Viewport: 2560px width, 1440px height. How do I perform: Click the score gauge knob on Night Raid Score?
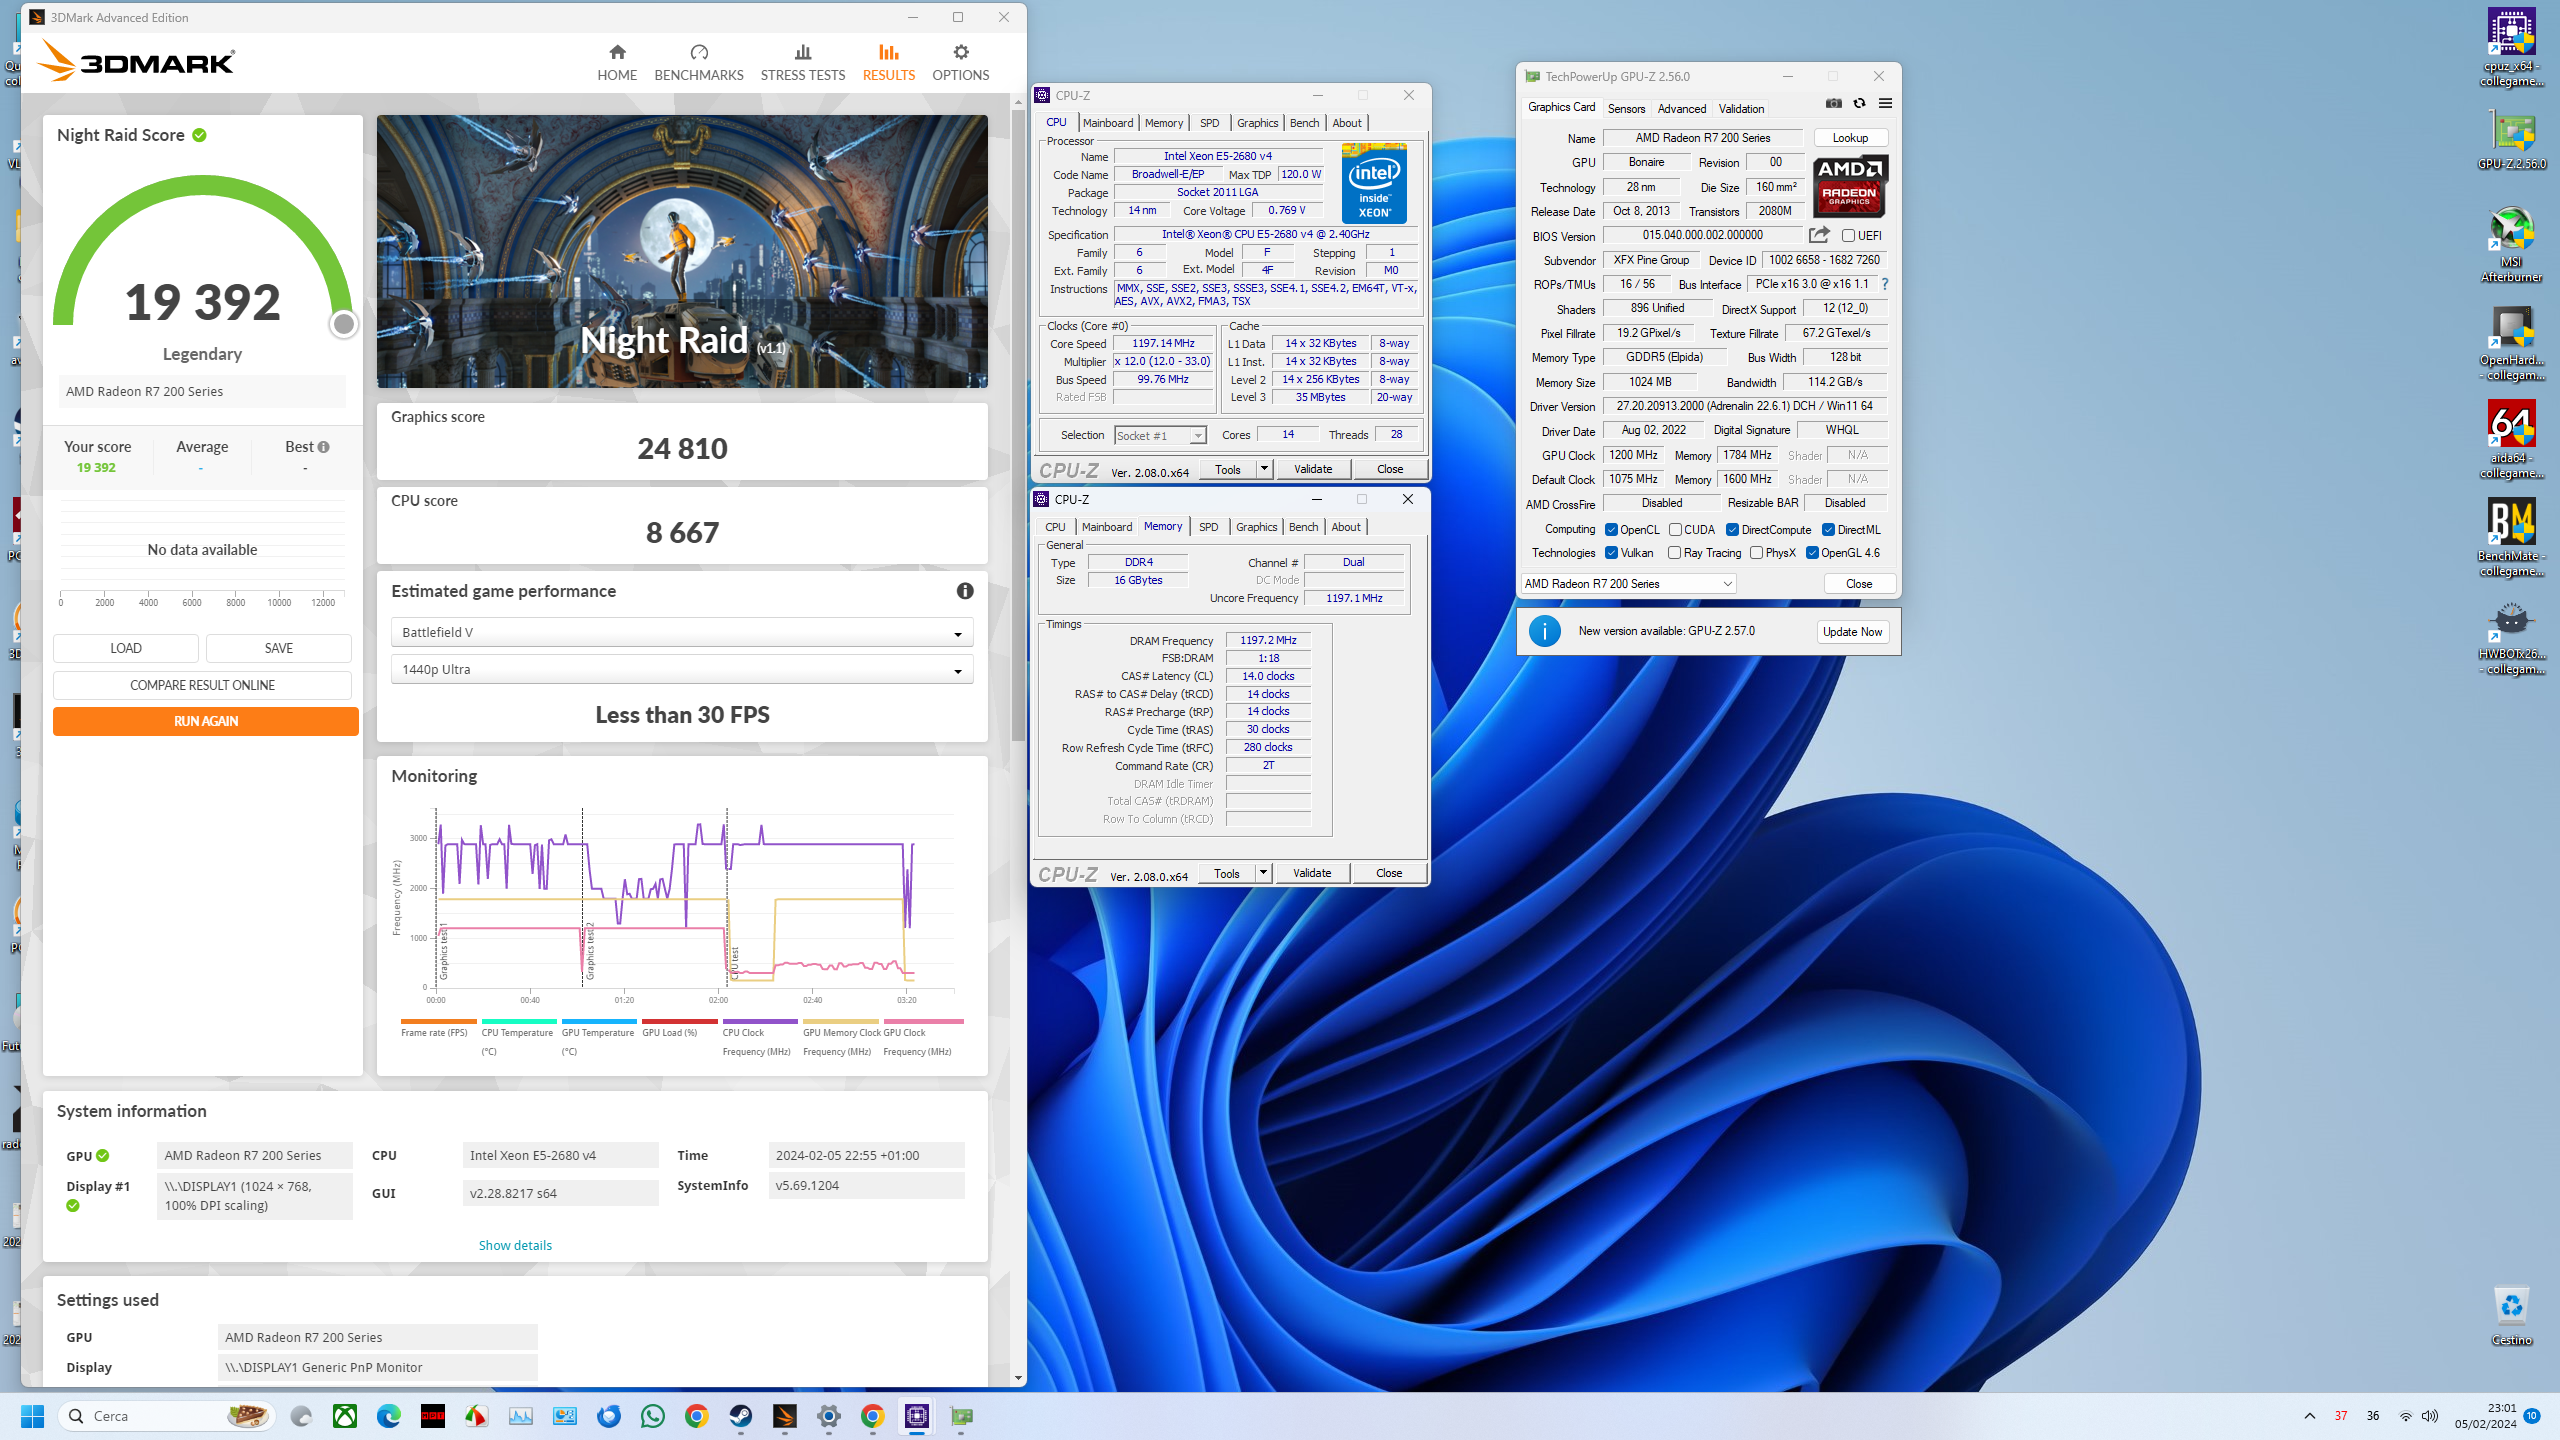(x=343, y=324)
